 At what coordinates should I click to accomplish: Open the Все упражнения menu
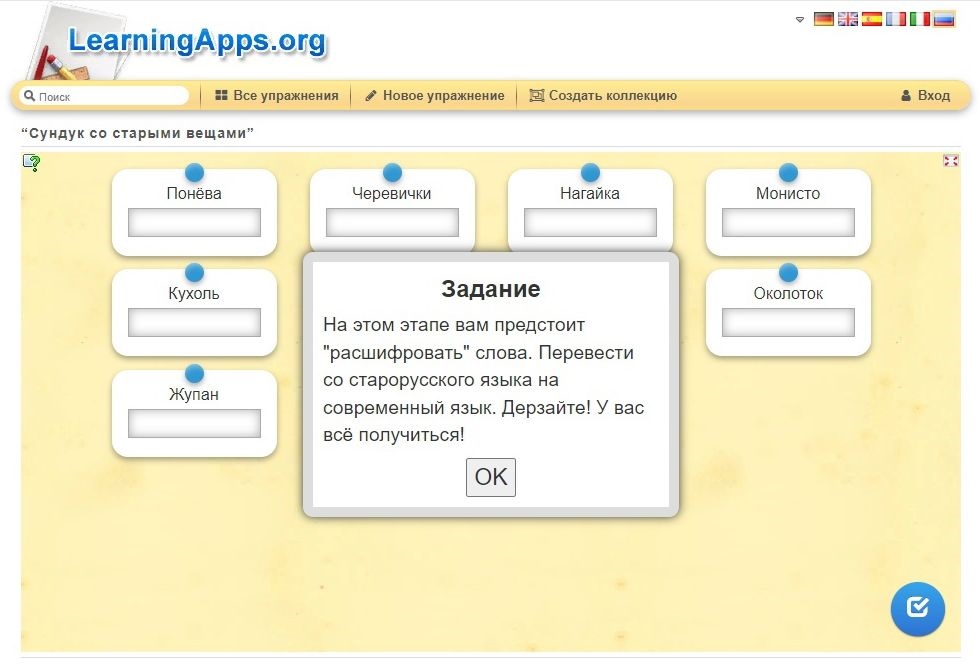[277, 96]
